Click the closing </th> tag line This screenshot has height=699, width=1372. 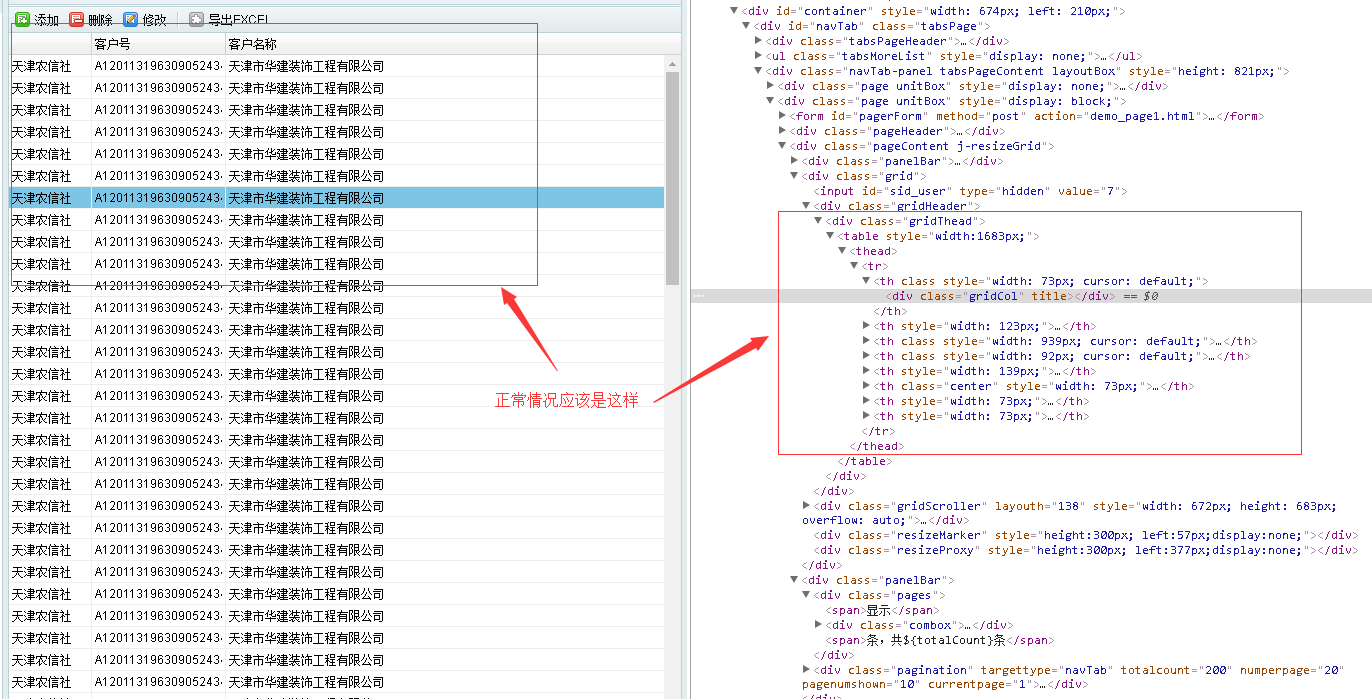891,311
